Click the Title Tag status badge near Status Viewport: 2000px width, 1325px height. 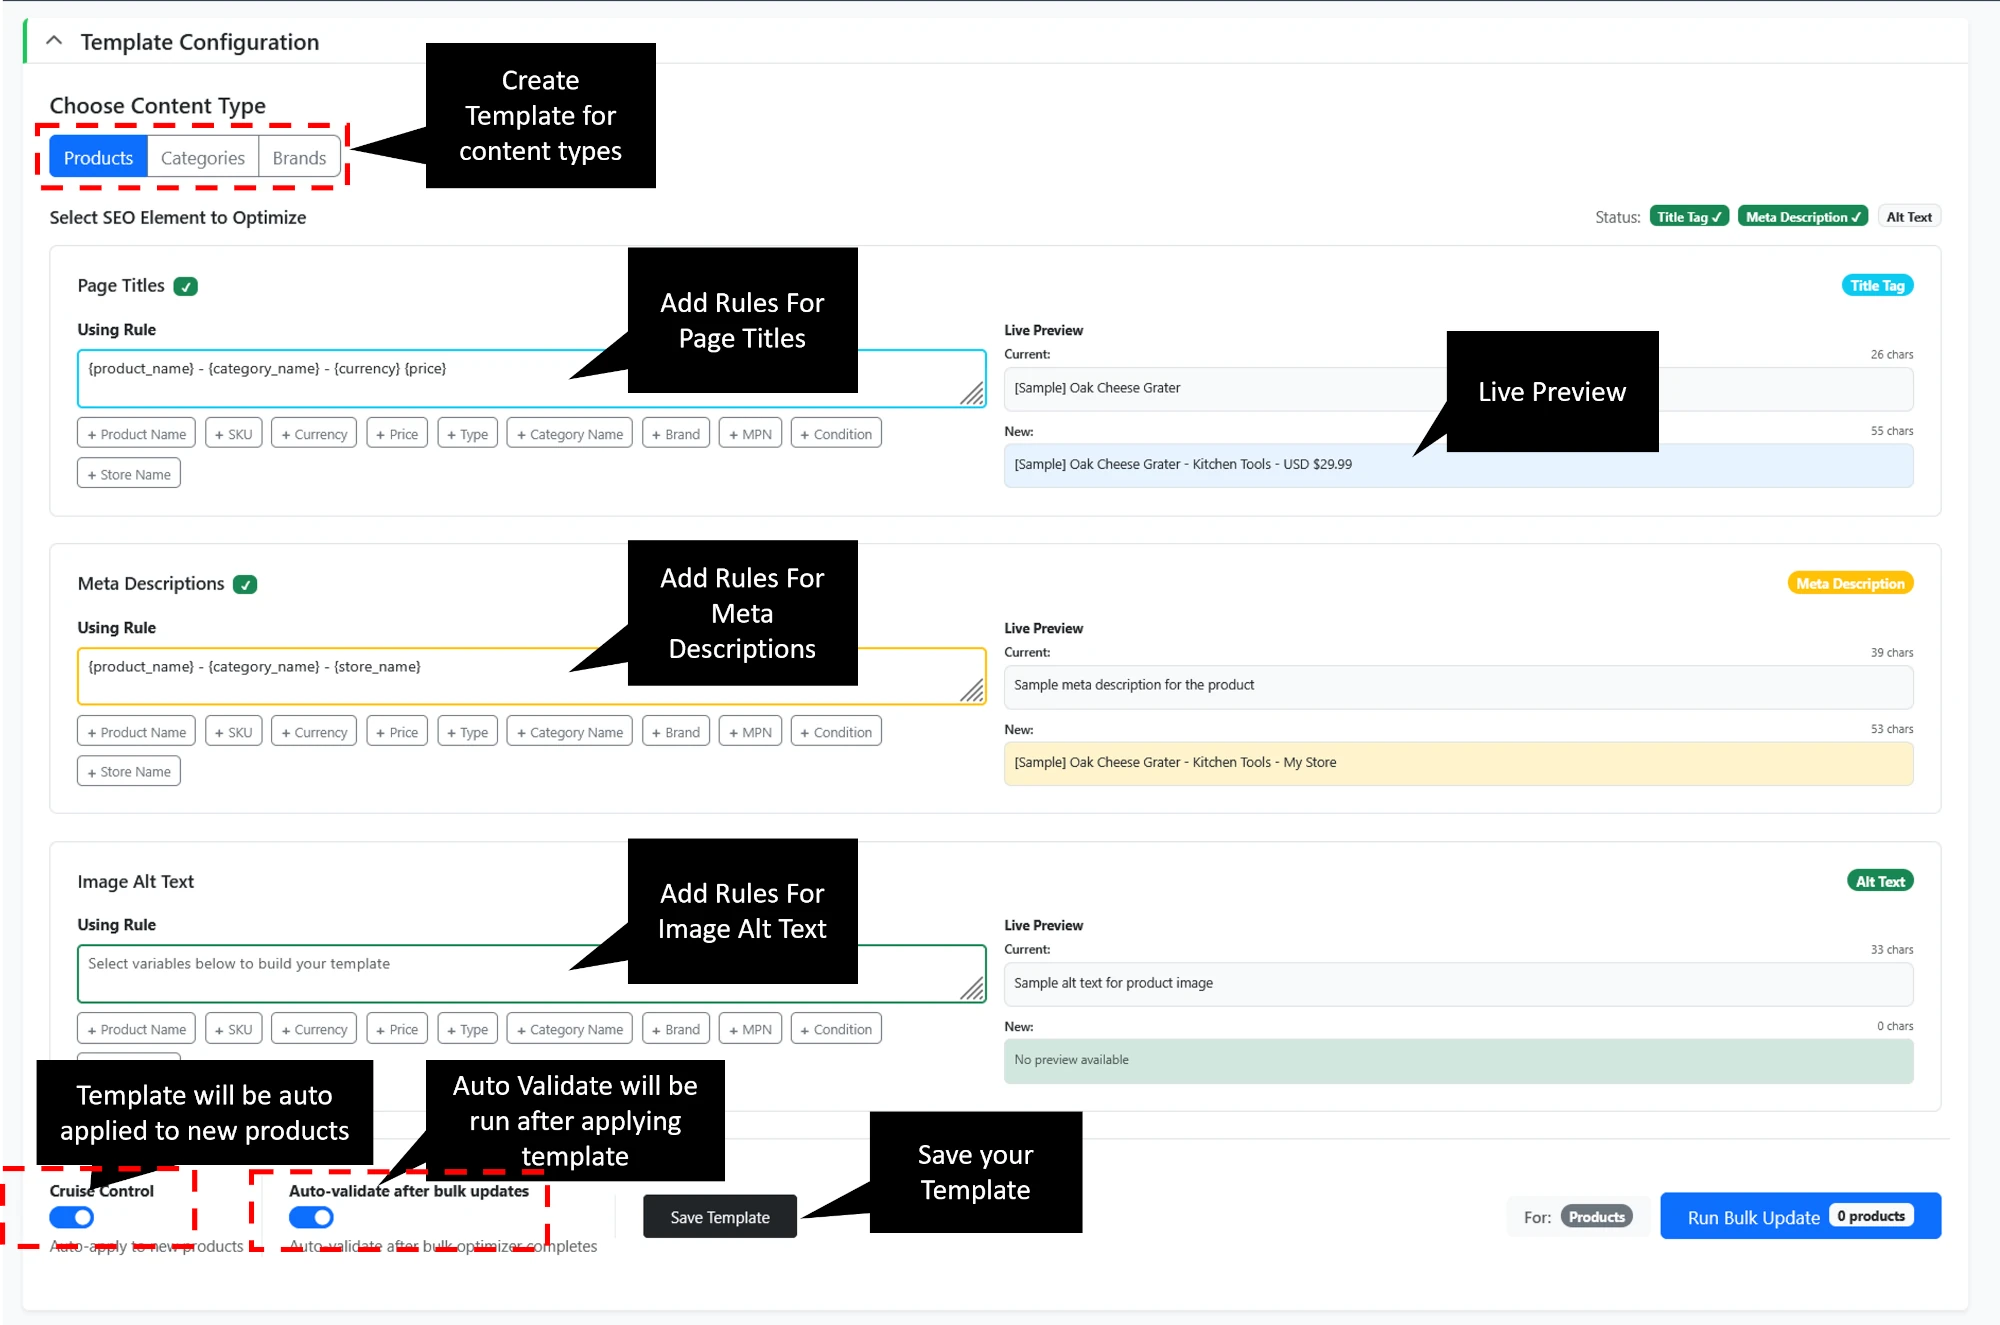(1689, 216)
